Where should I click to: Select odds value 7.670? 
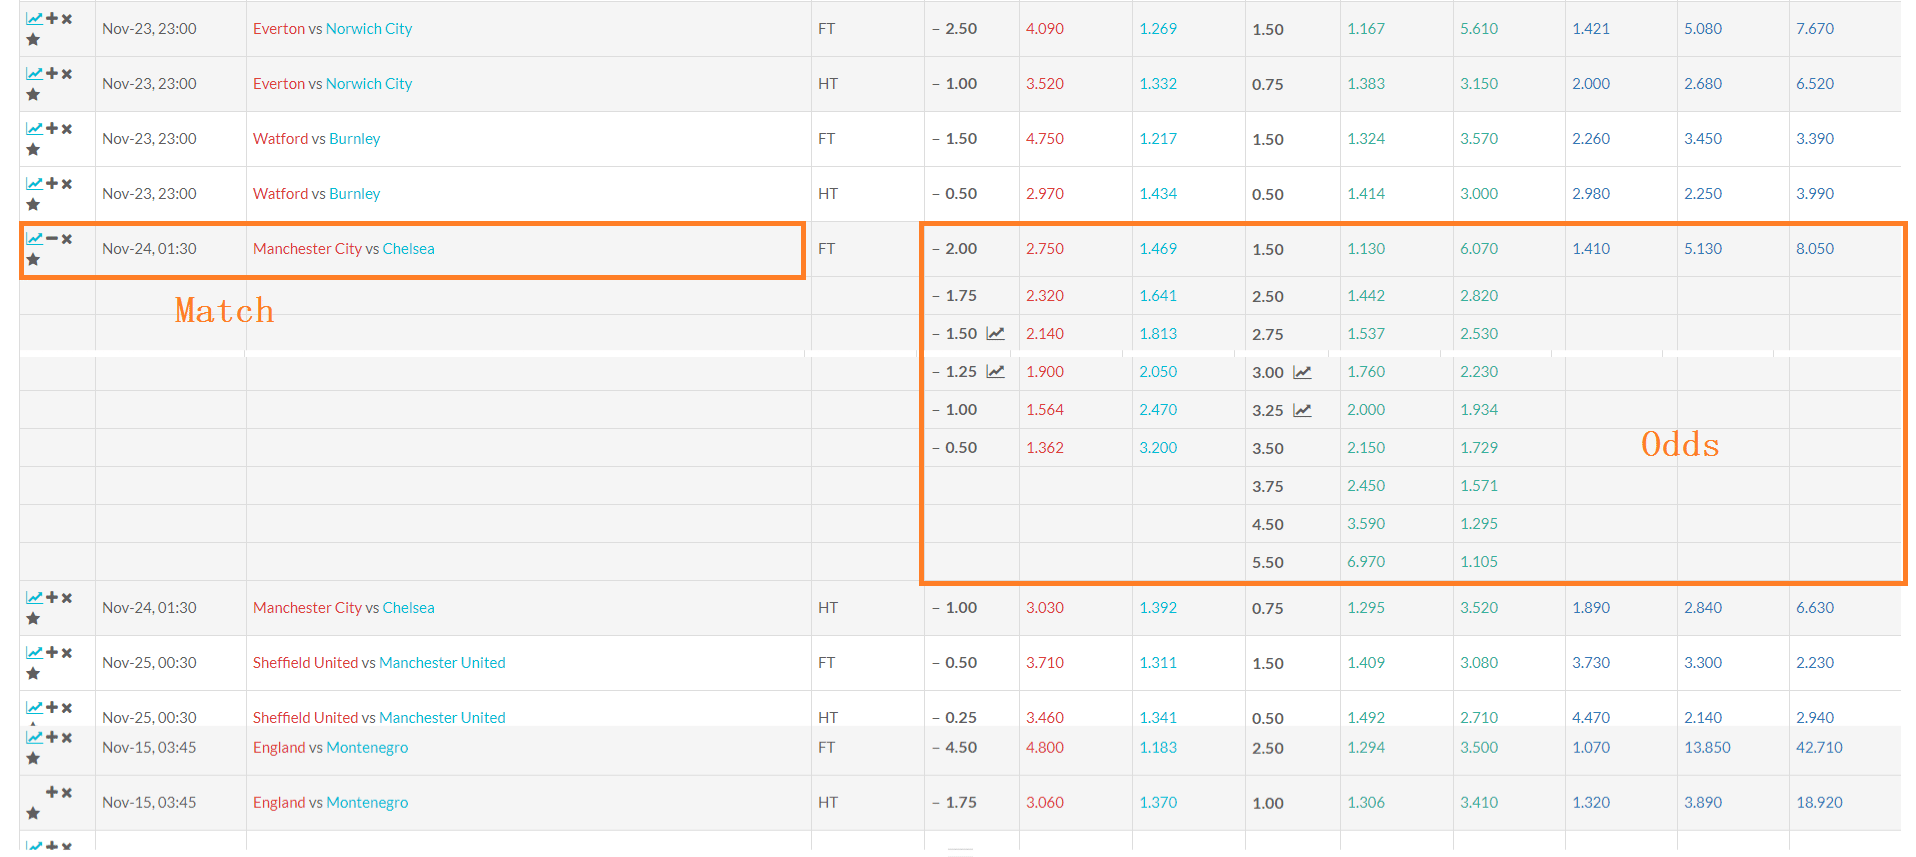(1815, 29)
